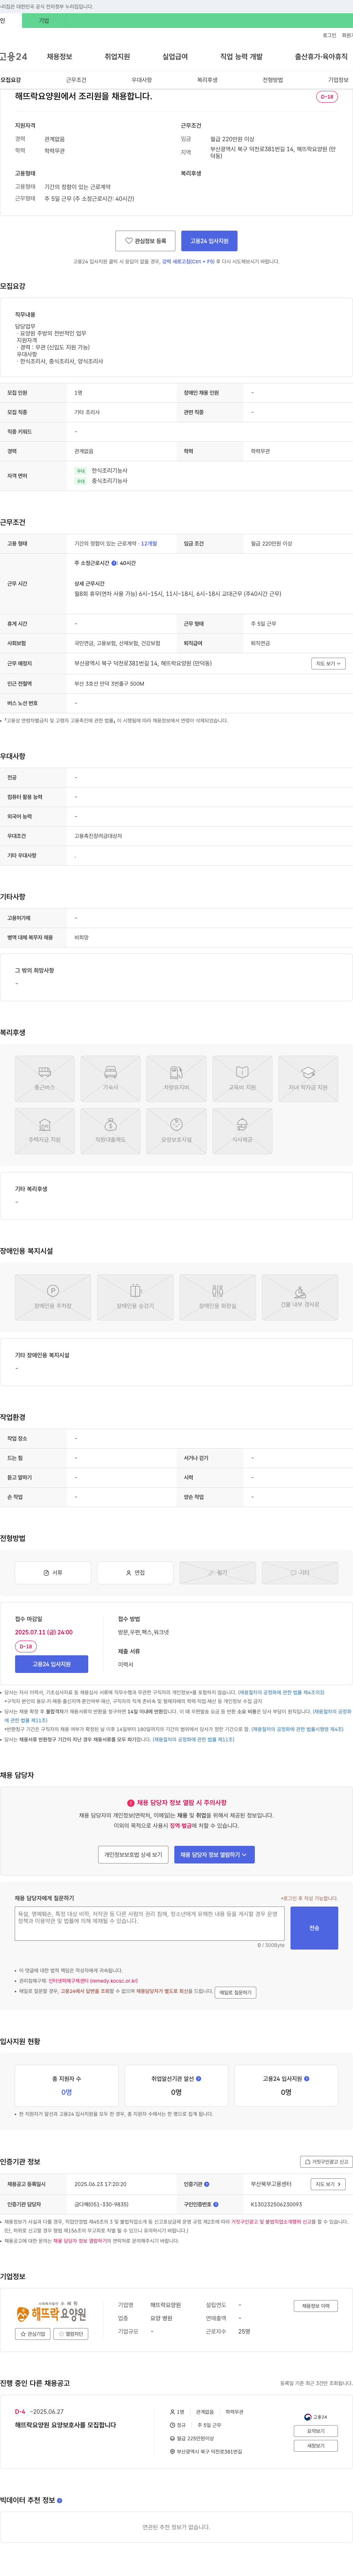The height and width of the screenshot is (2576, 353).
Task: Click the 구인인증번호 info icon
Action: [216, 2204]
